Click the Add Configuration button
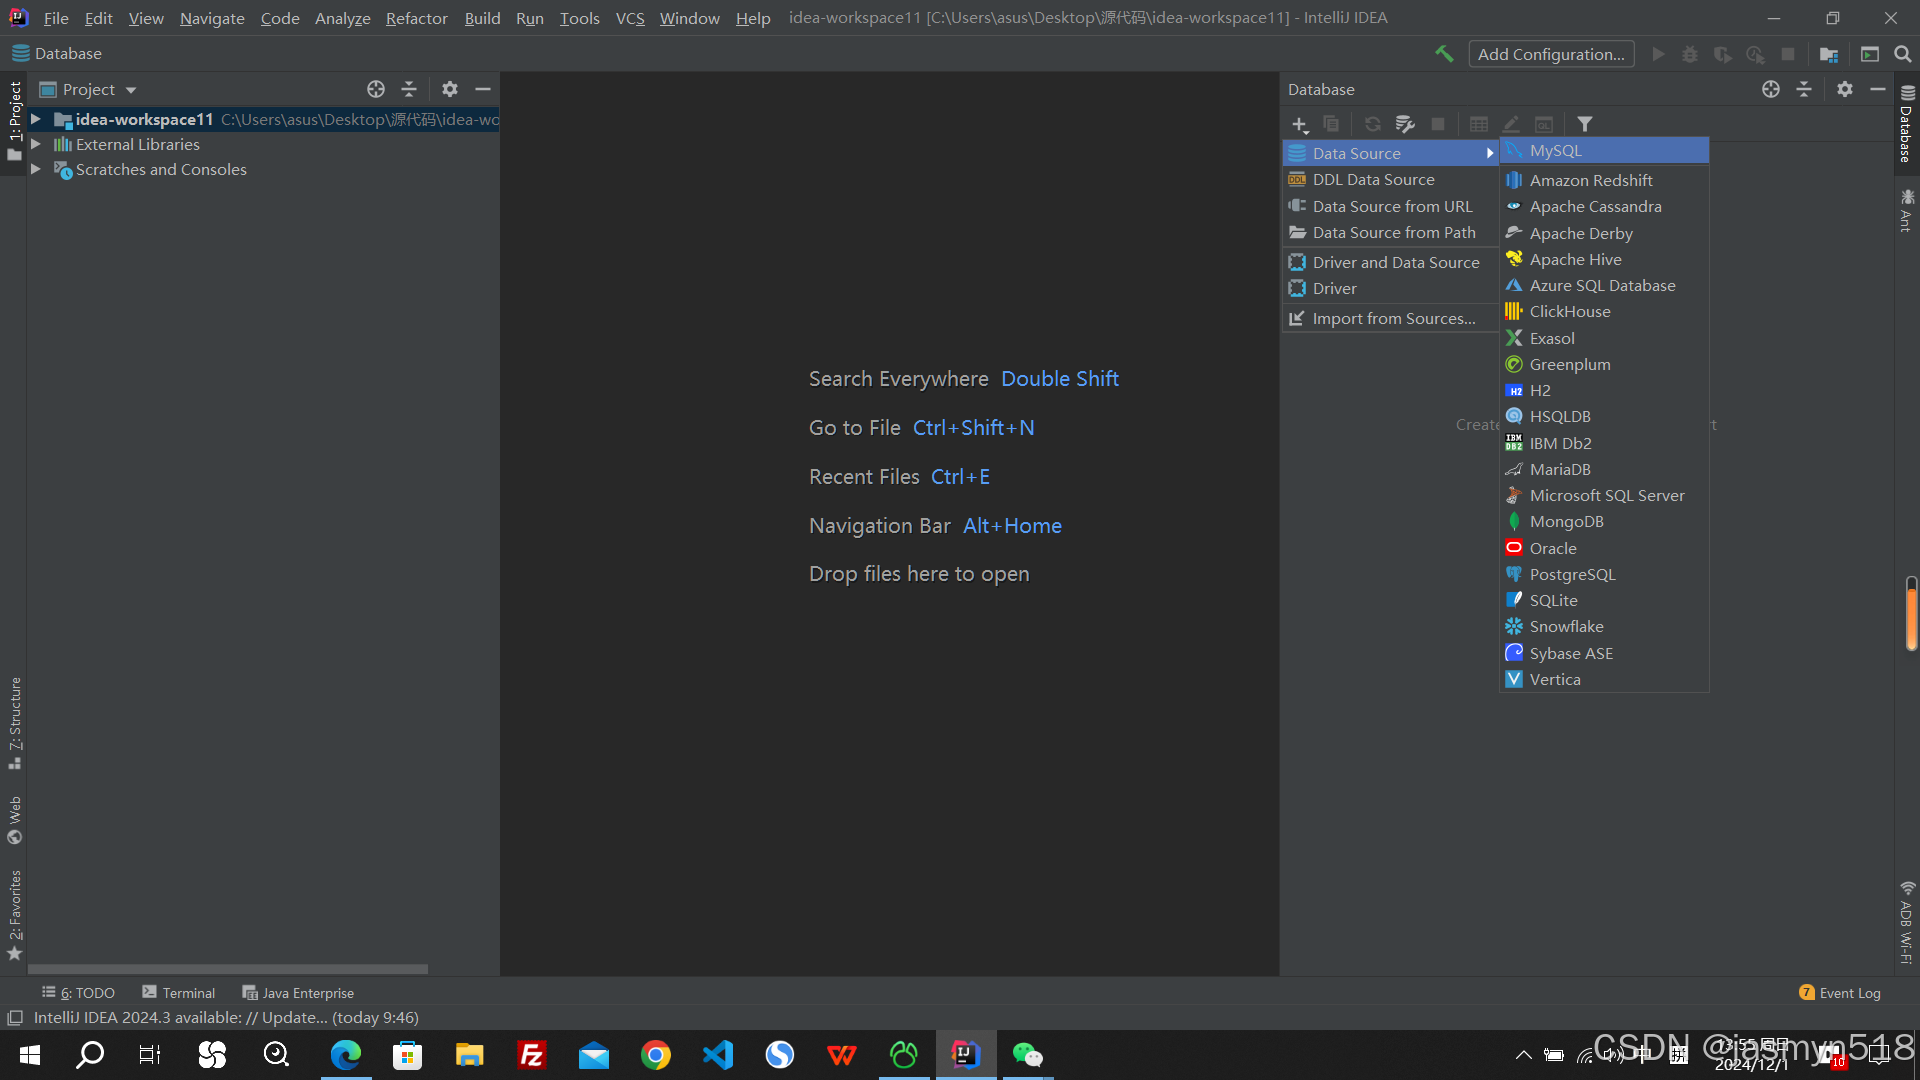Viewport: 1920px width, 1080px height. [1551, 54]
